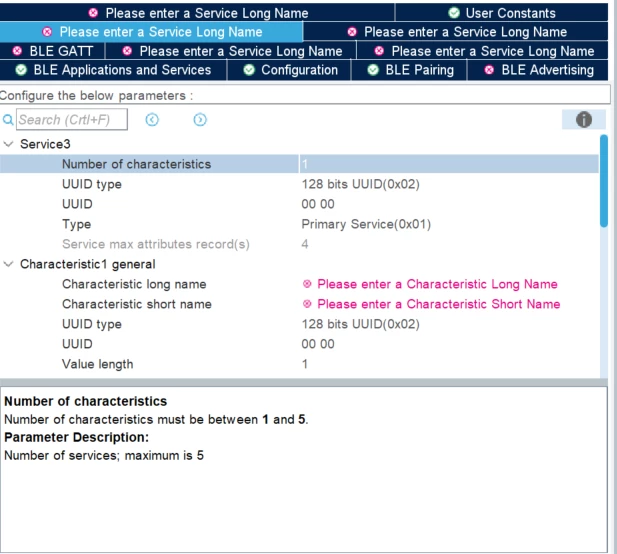617x554 pixels.
Task: Focus the Search (Ctrl+F) field
Action: point(72,120)
